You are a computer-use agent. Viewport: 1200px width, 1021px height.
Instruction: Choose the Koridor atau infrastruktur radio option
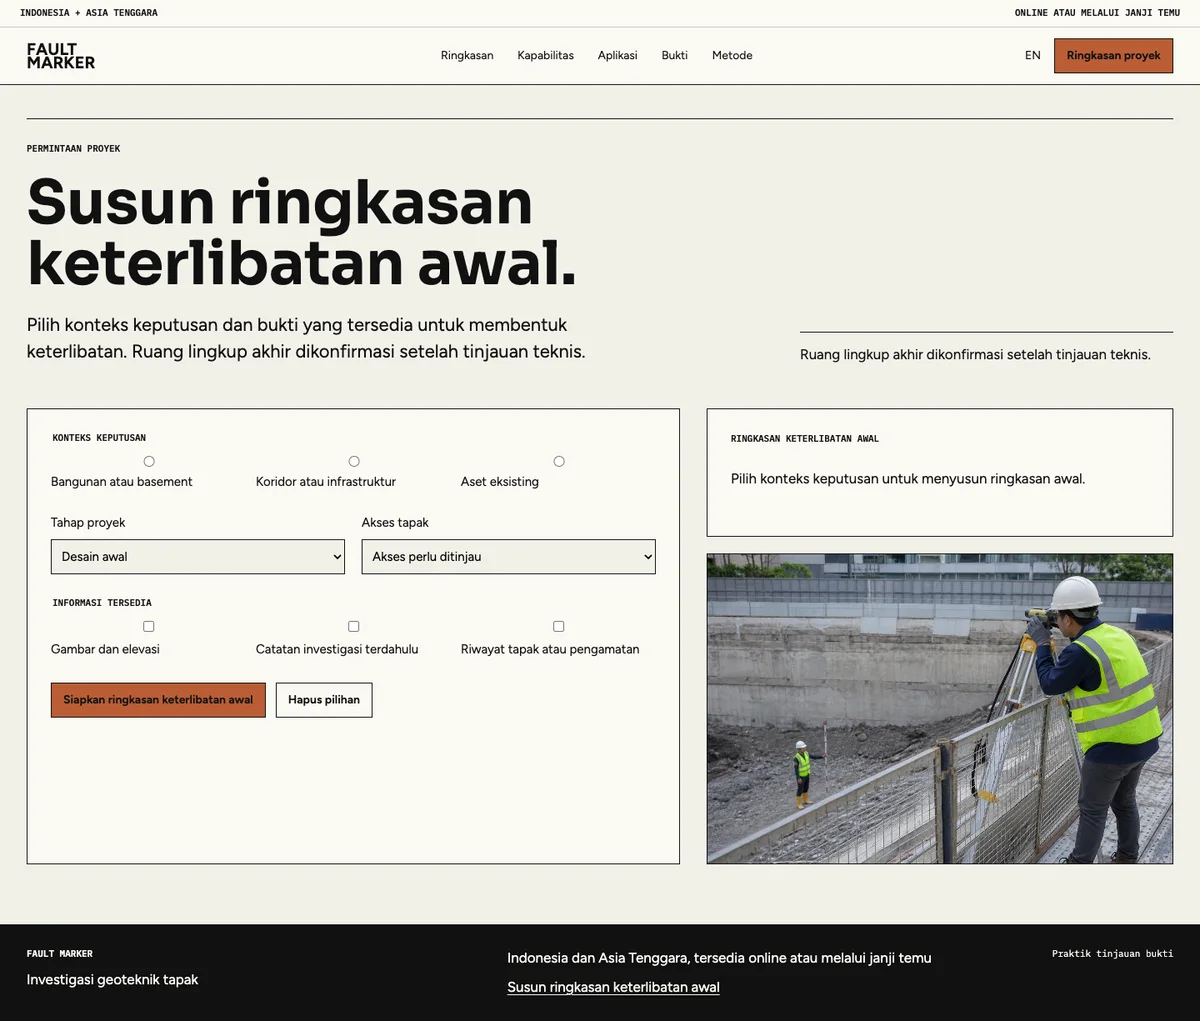click(x=354, y=461)
